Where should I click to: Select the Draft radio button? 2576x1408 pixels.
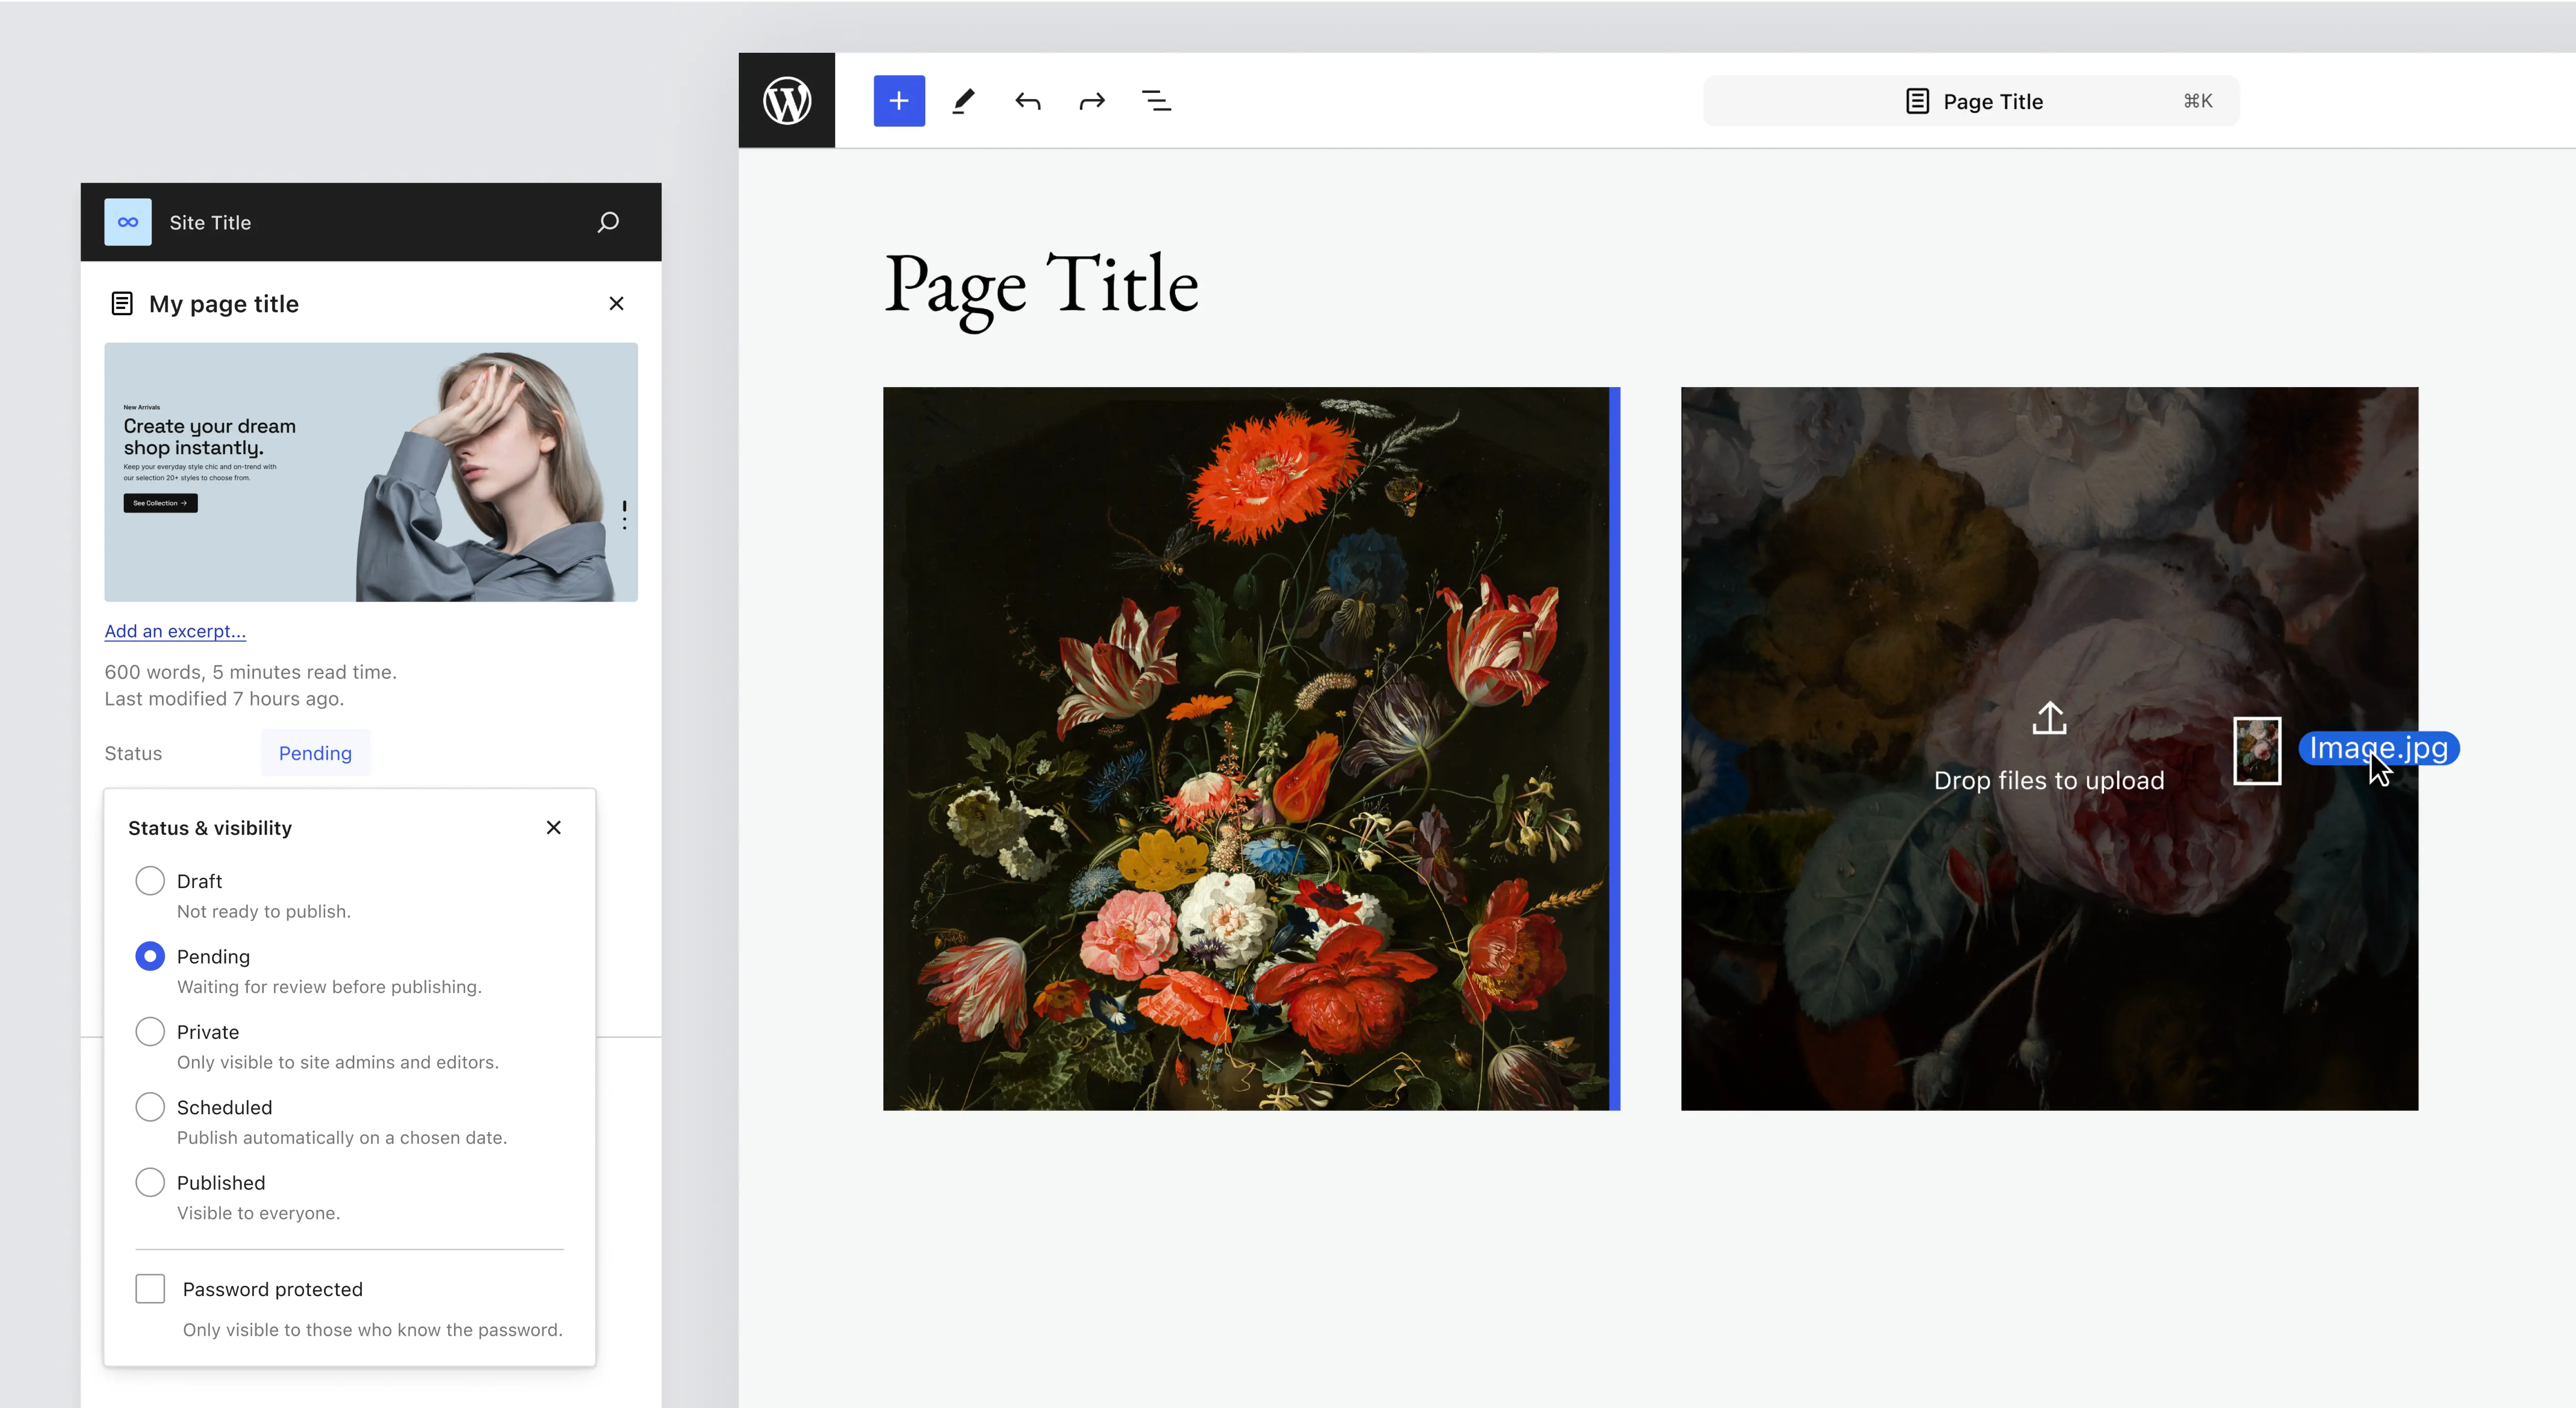pyautogui.click(x=150, y=880)
